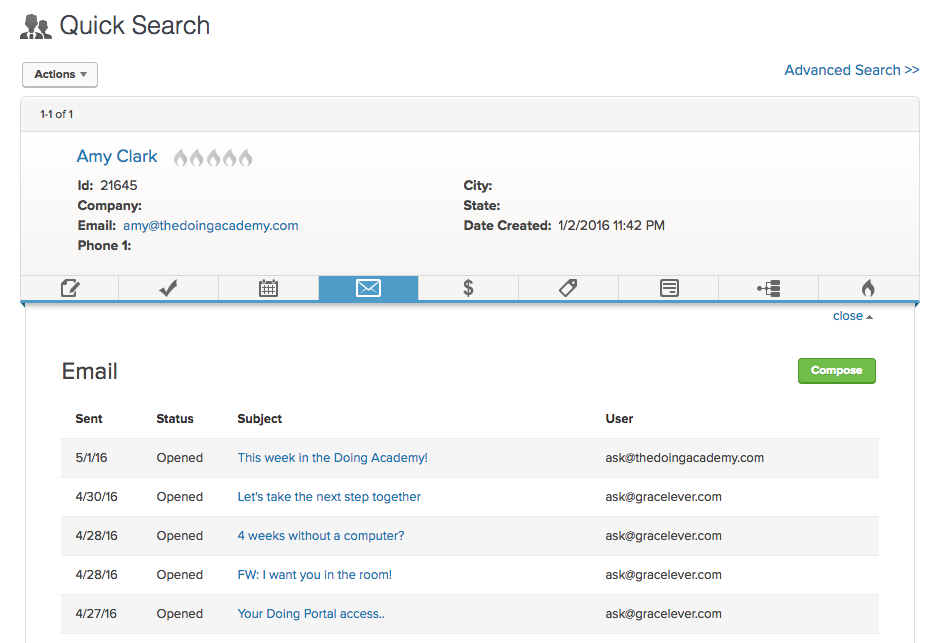Open "4 weeks without a computer?" email
Screen dimensions: 938x643
click(x=321, y=536)
